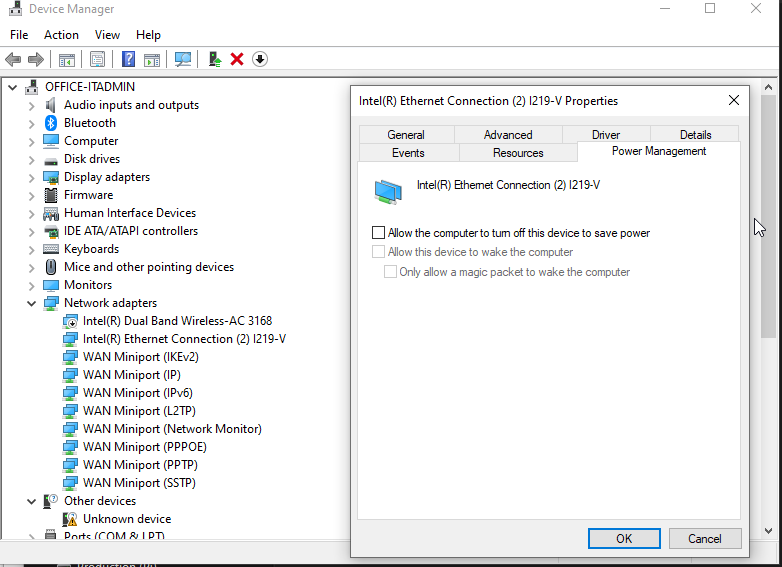Click the Other devices category icon
Image resolution: width=782 pixels, height=567 pixels.
click(50, 501)
